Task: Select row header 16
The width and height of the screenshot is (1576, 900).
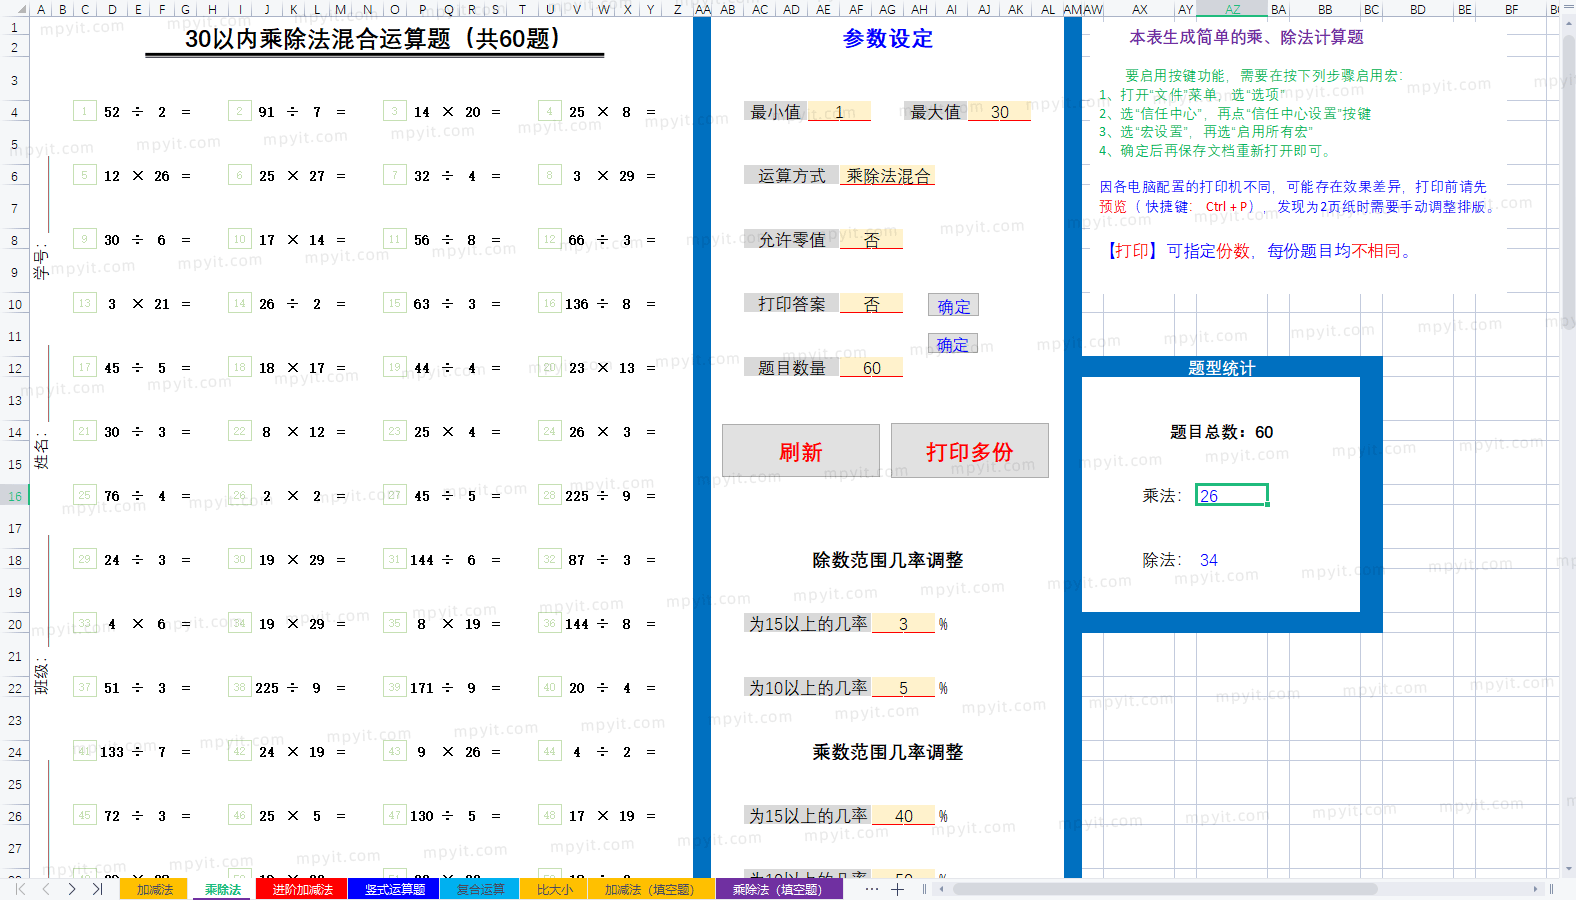Action: pyautogui.click(x=15, y=496)
